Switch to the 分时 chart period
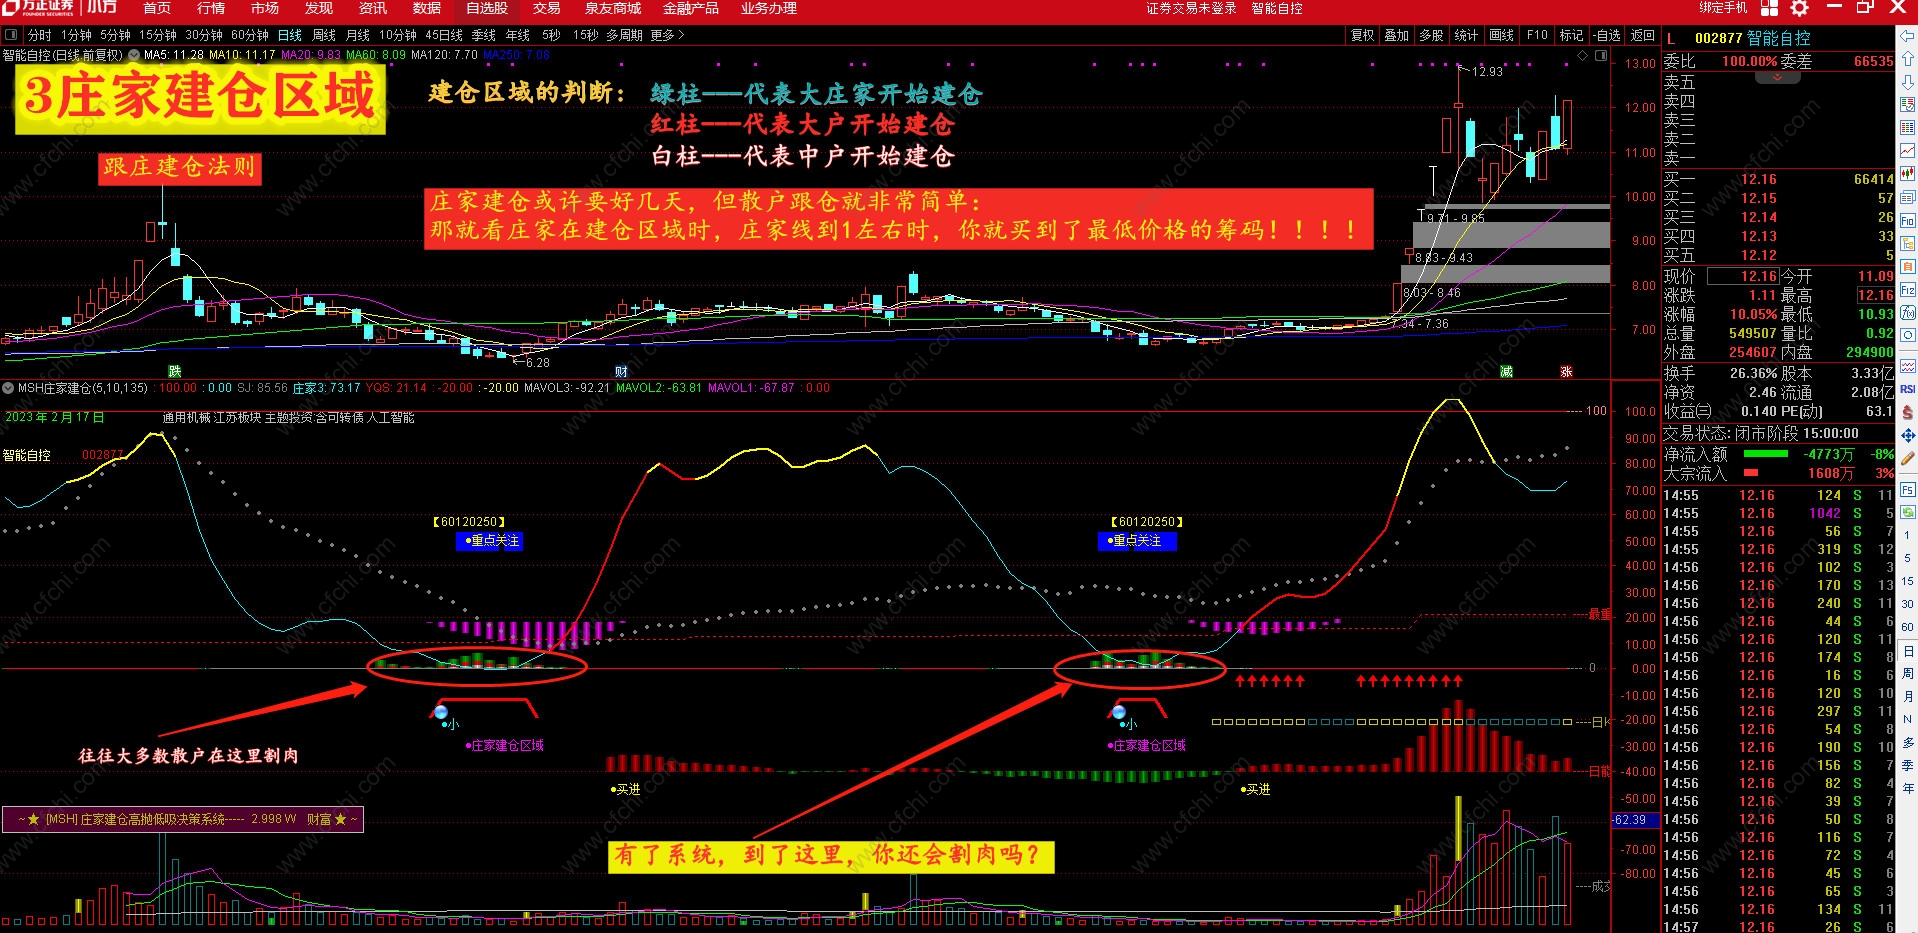The width and height of the screenshot is (1918, 933). (x=40, y=35)
